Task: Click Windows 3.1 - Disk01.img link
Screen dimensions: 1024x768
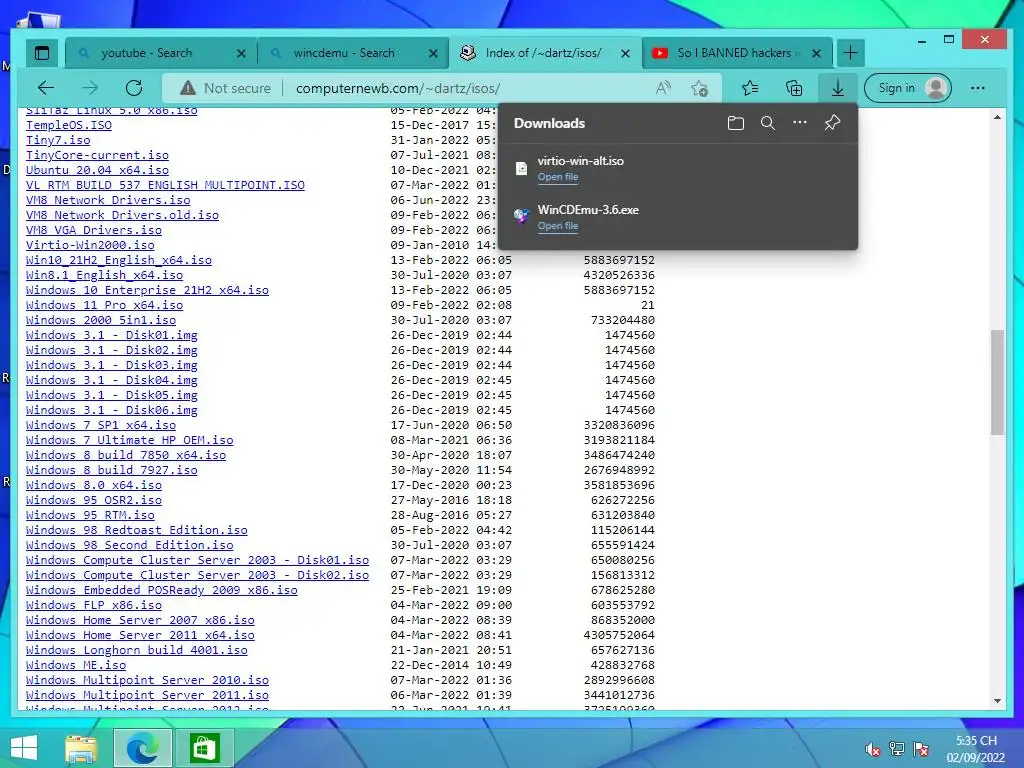Action: [x=112, y=336]
